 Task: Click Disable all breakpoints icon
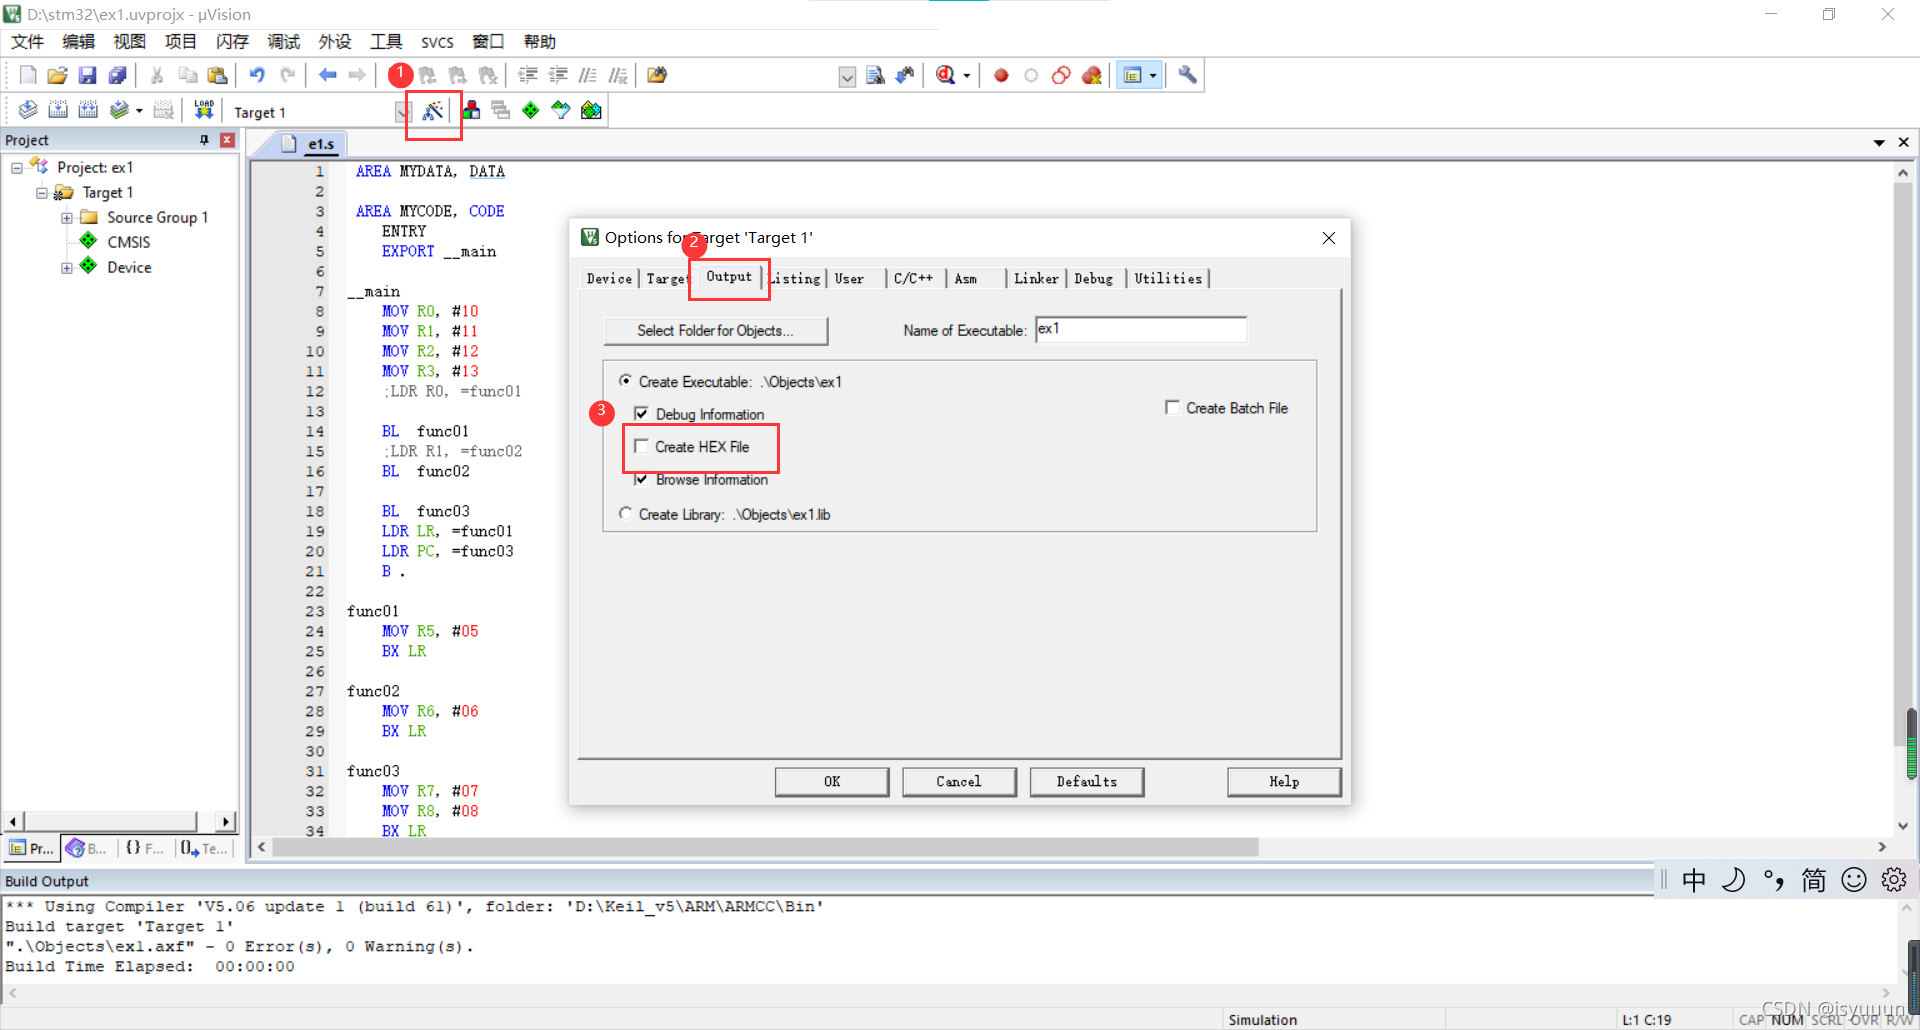point(1061,75)
